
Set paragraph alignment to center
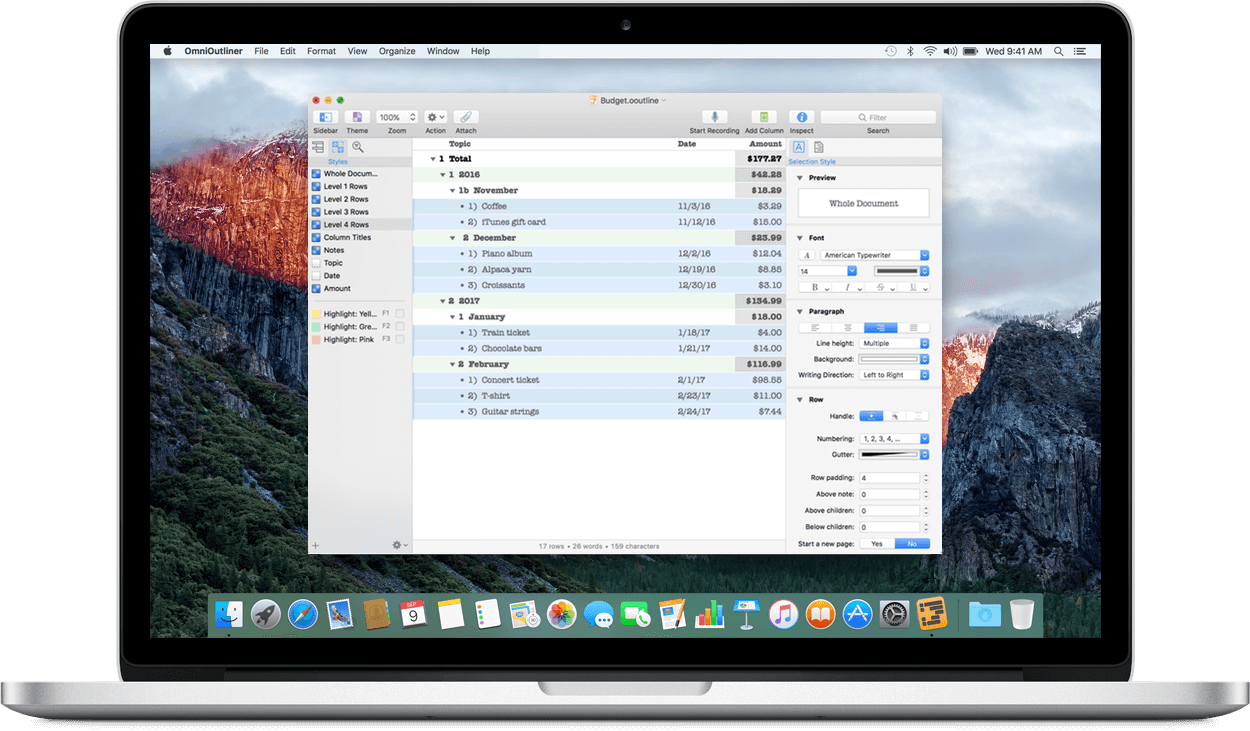(x=847, y=327)
